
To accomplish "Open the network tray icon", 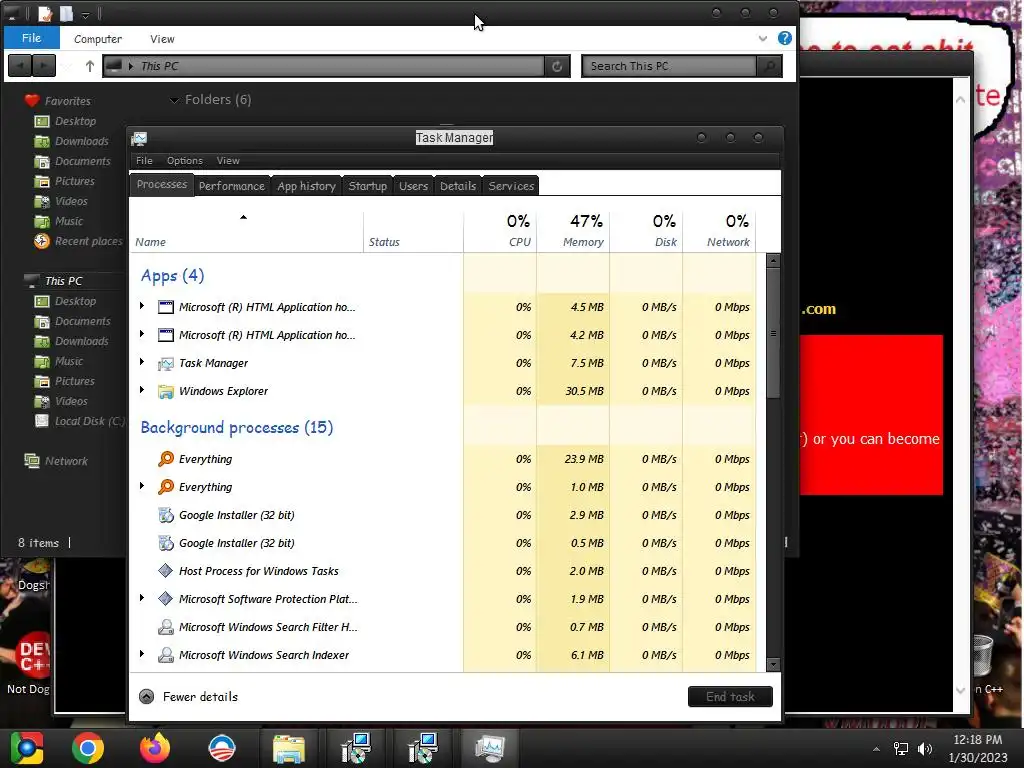I will coord(901,748).
